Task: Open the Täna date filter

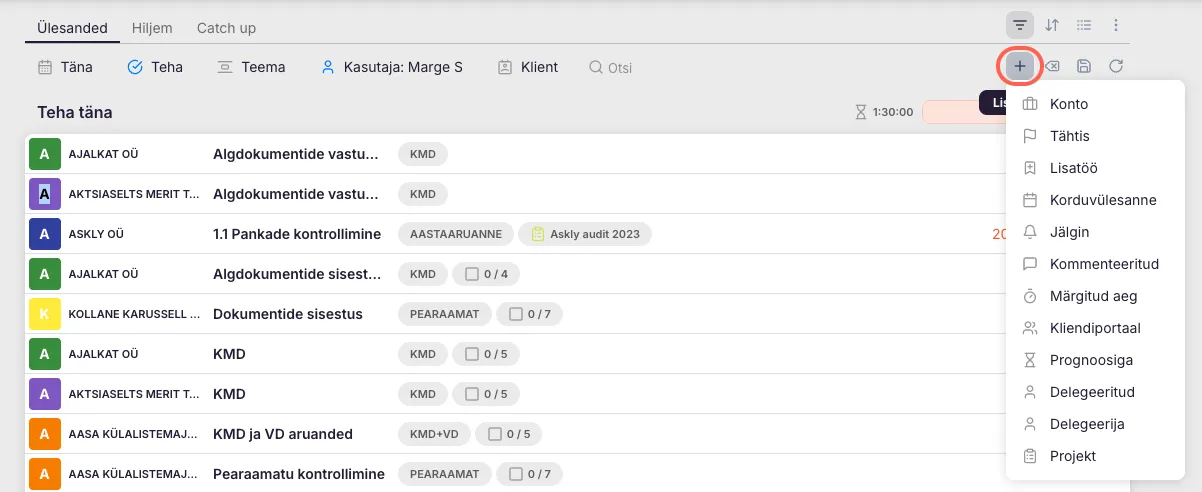Action: (x=65, y=67)
